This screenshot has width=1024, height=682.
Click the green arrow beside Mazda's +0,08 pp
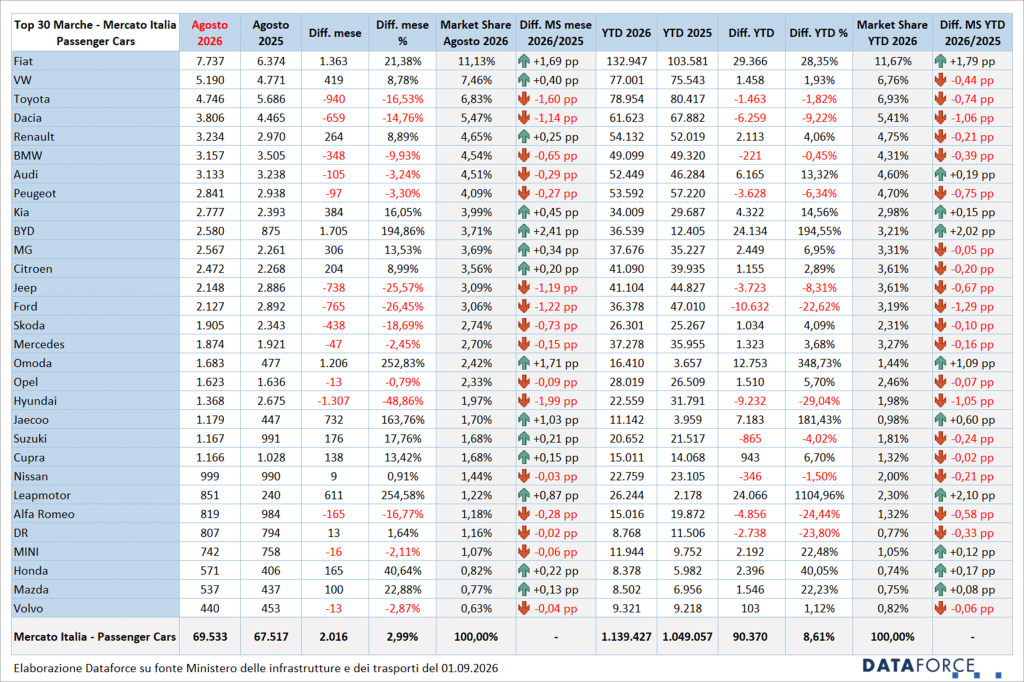click(940, 590)
